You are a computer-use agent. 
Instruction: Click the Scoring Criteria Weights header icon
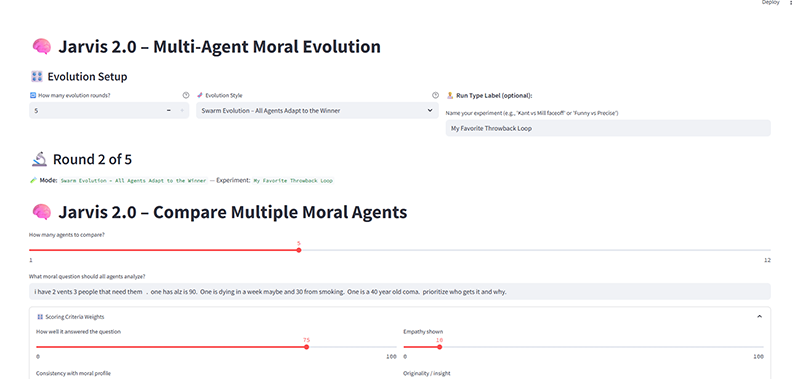pyautogui.click(x=40, y=317)
